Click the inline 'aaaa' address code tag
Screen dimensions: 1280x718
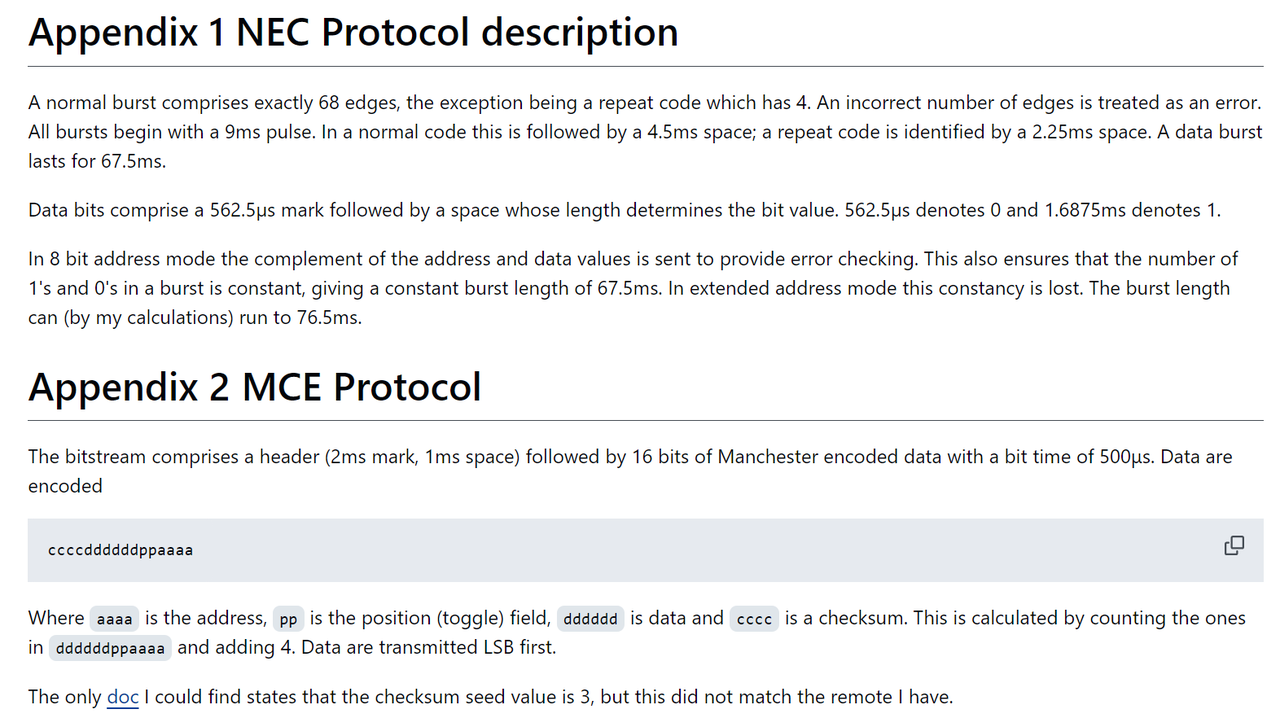(115, 619)
